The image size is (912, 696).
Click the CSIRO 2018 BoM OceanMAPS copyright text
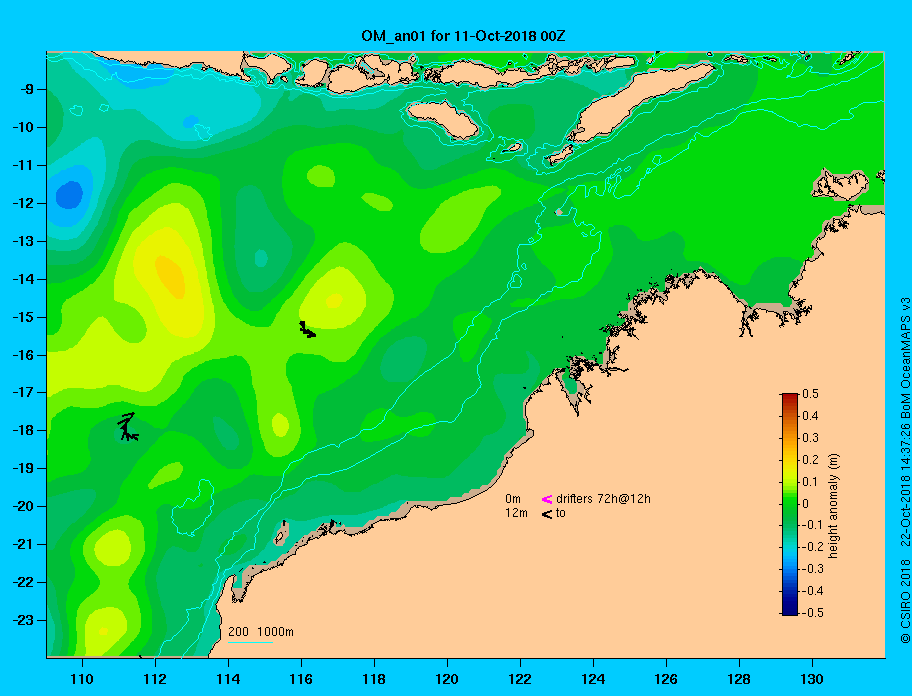905,470
